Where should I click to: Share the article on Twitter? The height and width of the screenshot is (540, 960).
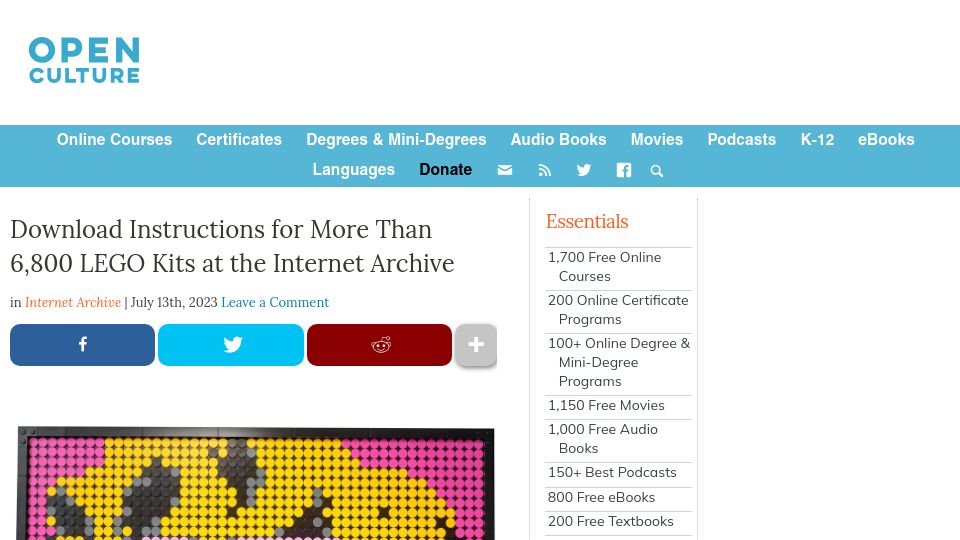click(x=231, y=345)
